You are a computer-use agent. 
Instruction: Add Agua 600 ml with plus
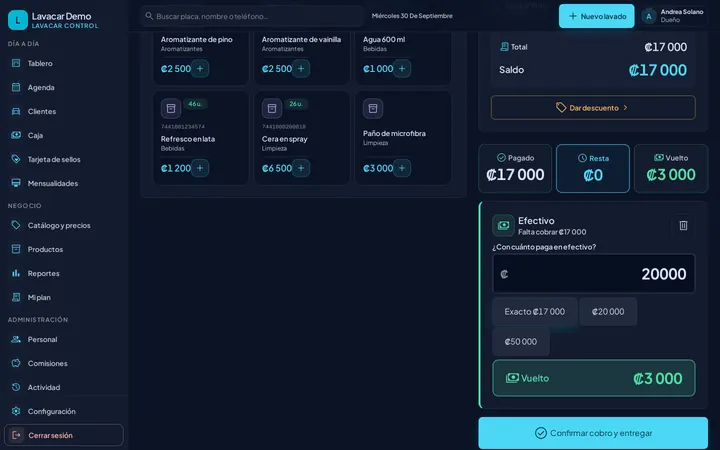tap(402, 68)
